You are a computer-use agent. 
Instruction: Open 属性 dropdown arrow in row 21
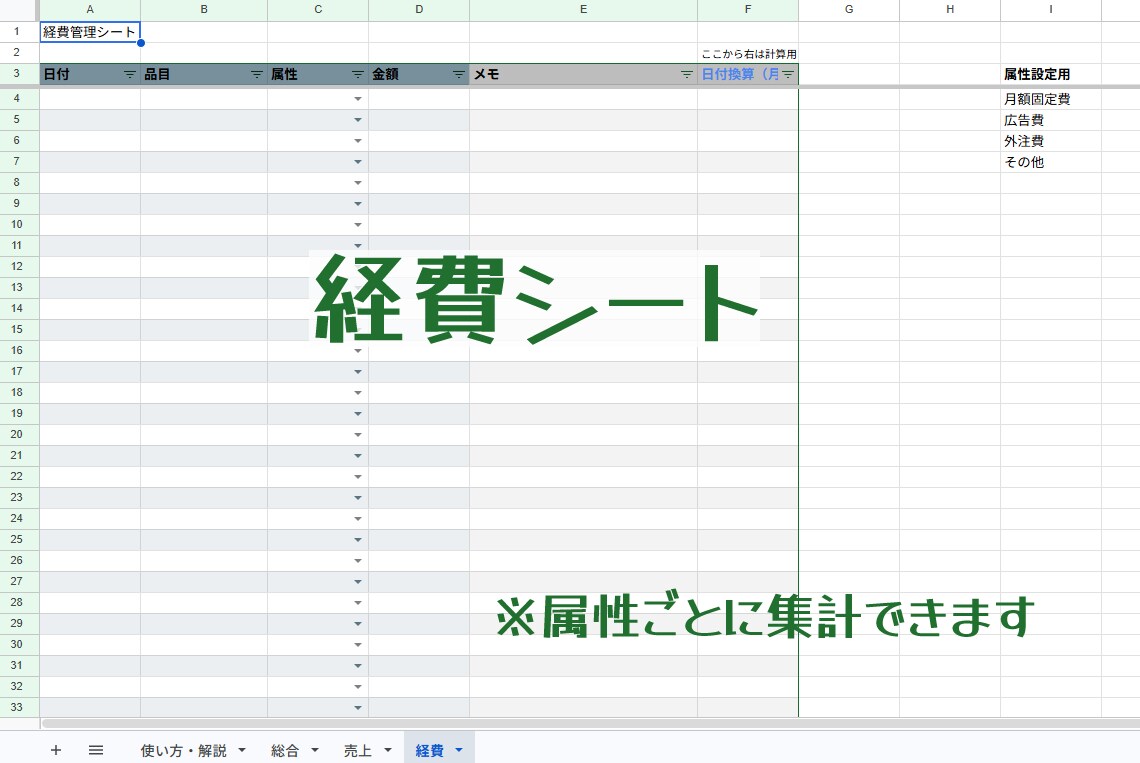[x=358, y=456]
